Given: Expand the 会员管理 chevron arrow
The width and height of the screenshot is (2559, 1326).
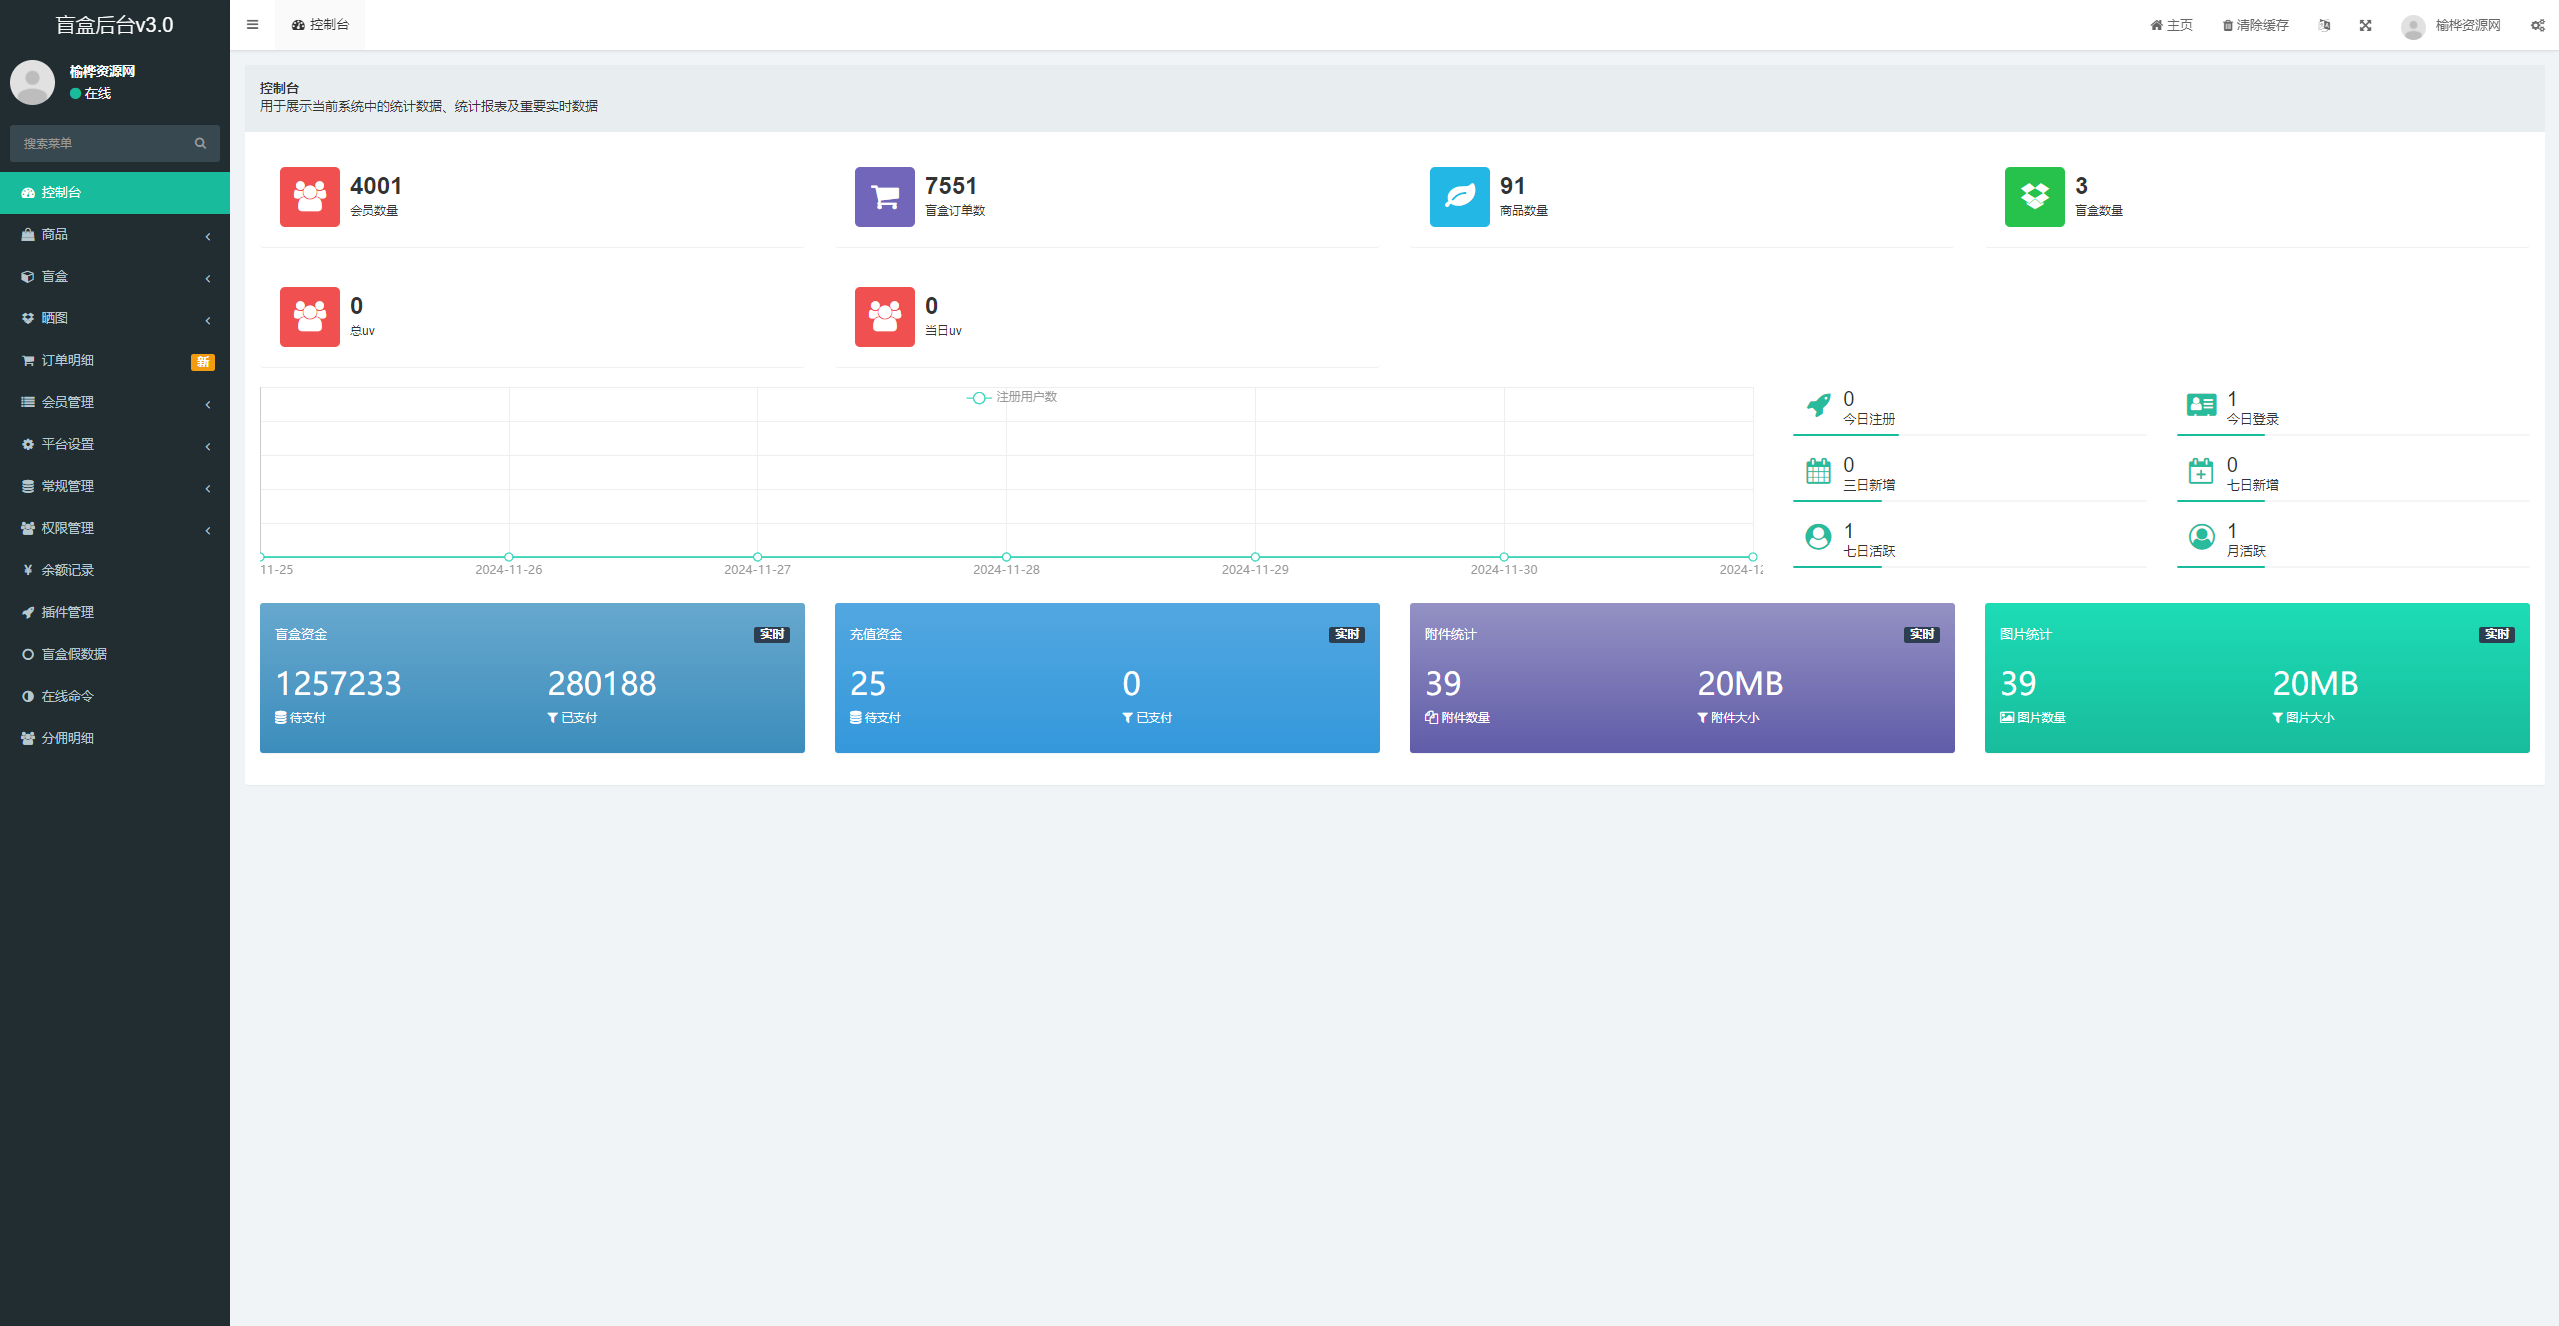Looking at the screenshot, I should coord(208,404).
